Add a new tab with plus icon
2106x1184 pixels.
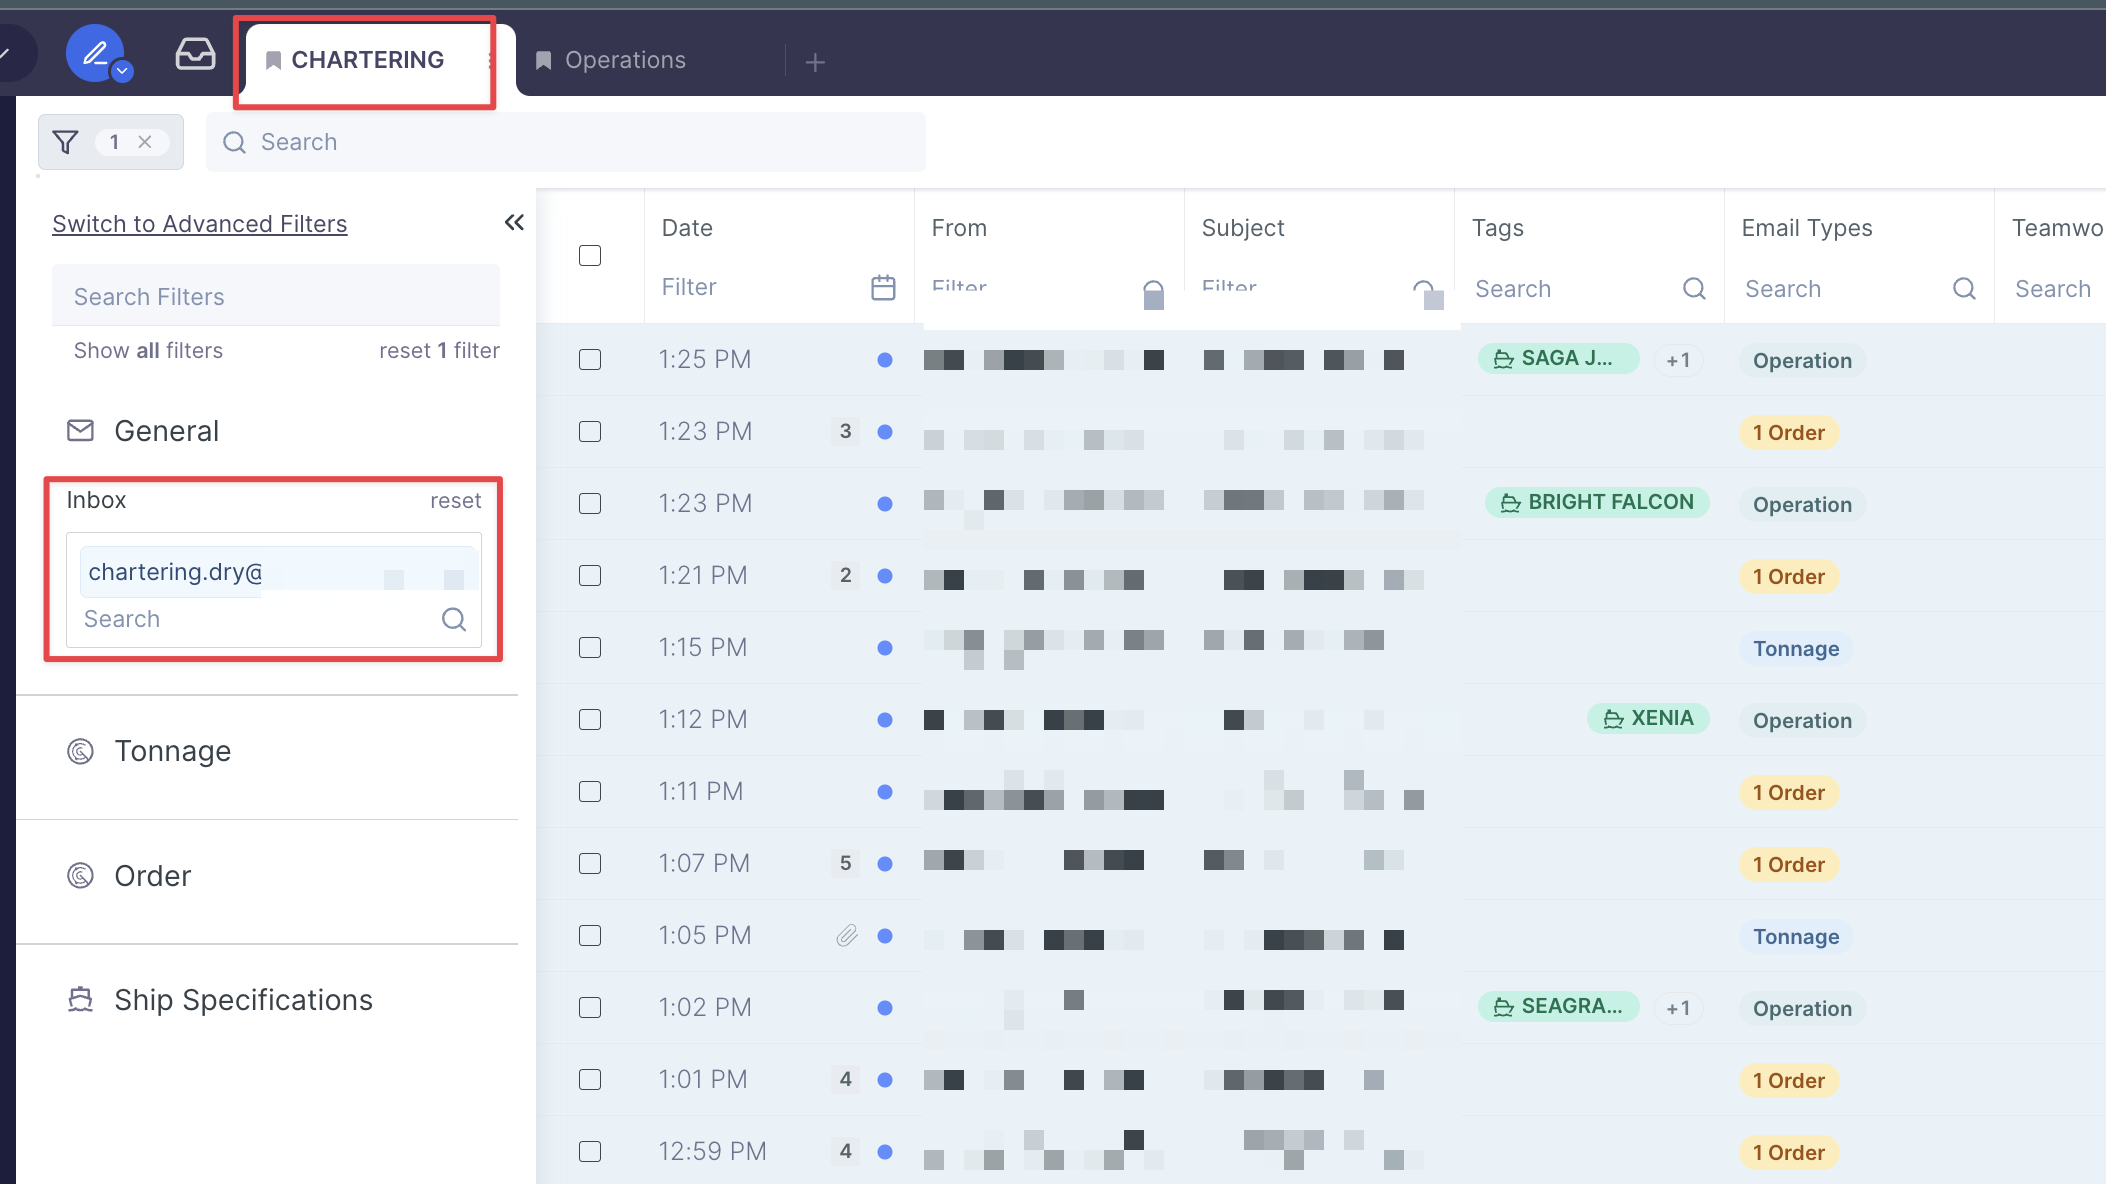pos(815,62)
